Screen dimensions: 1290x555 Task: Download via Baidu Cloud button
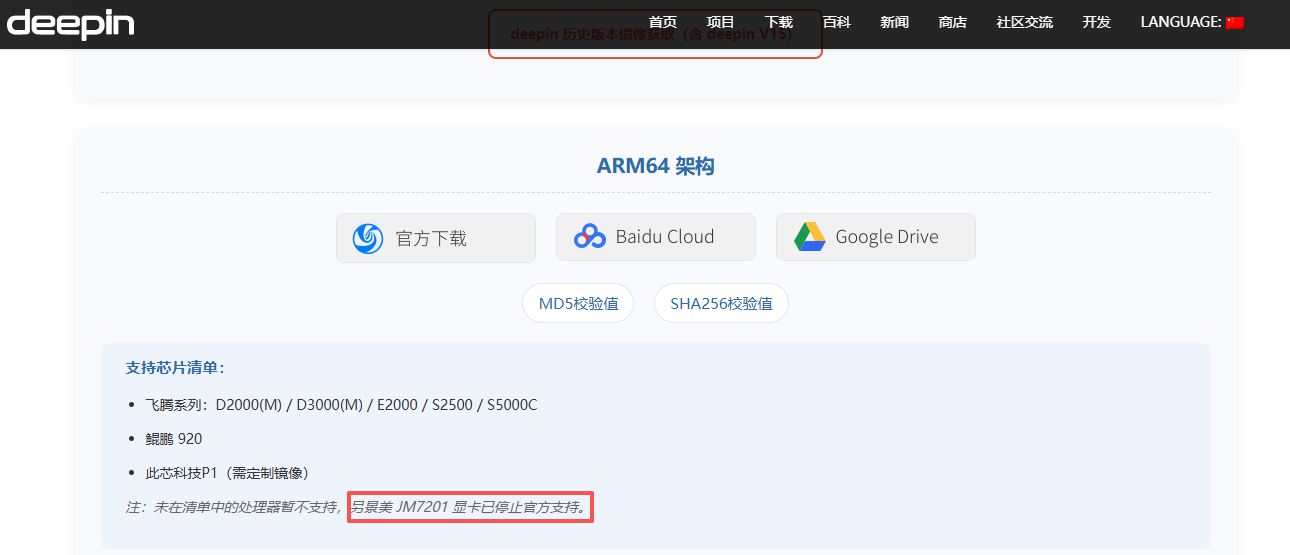point(656,238)
